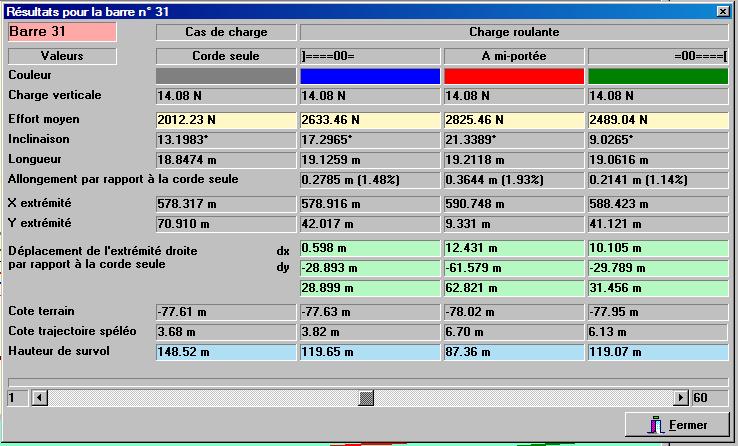Click the total displacement value 31.456 m

coord(658,288)
